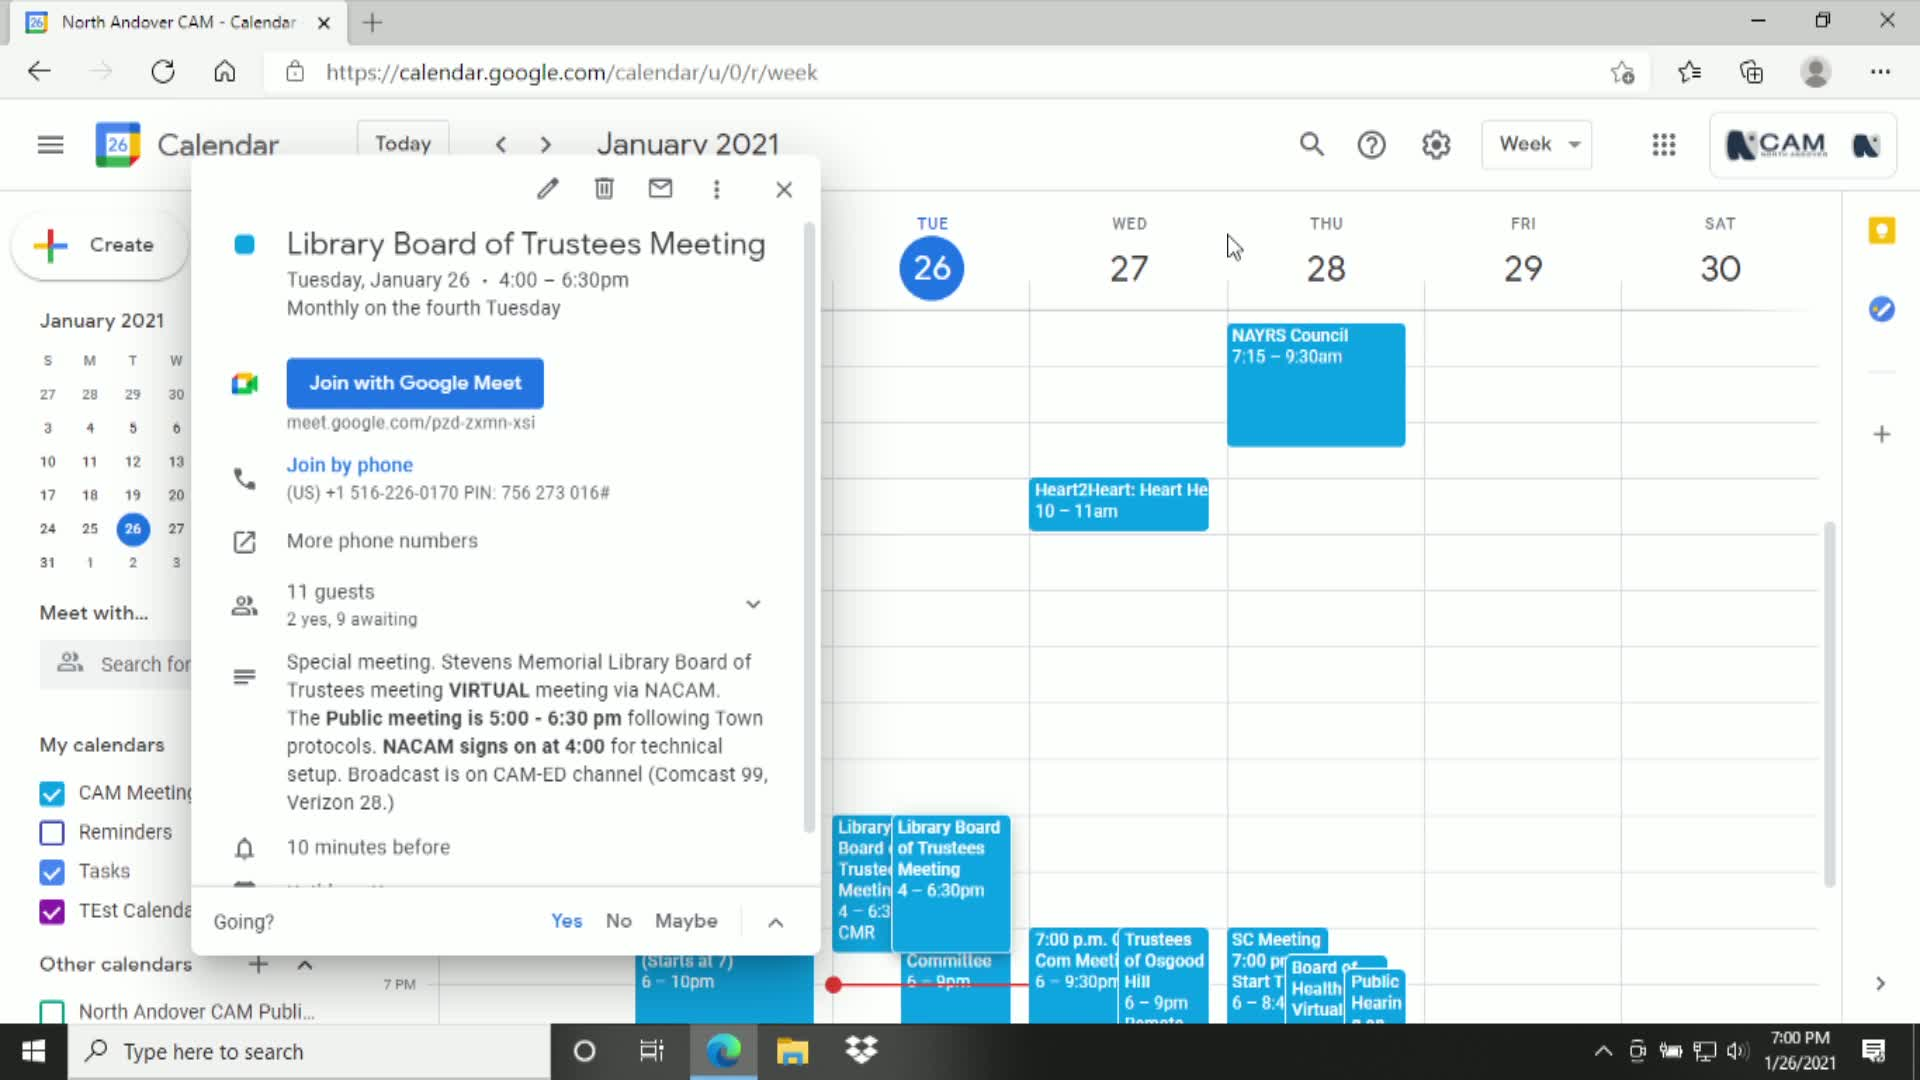Edit event with the pencil icon
The height and width of the screenshot is (1080, 1920).
coord(547,189)
